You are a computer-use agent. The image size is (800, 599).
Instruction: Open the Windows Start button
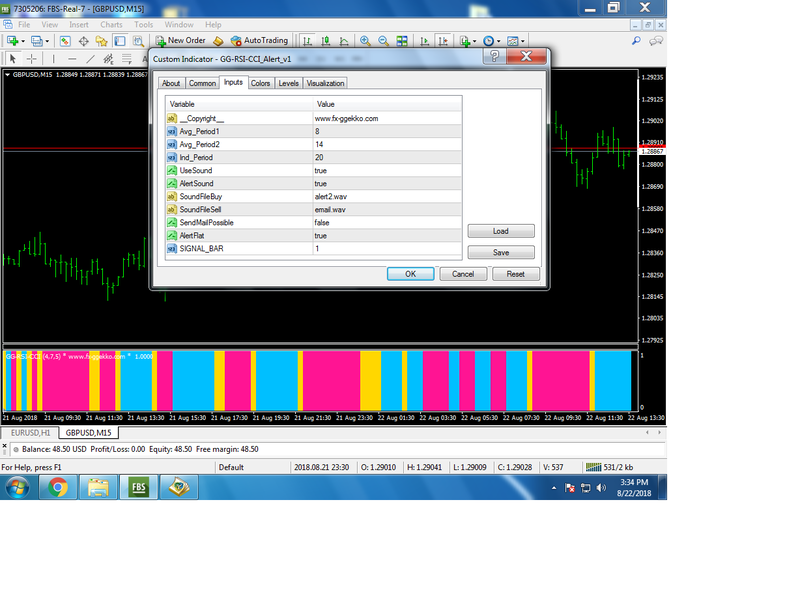18,487
